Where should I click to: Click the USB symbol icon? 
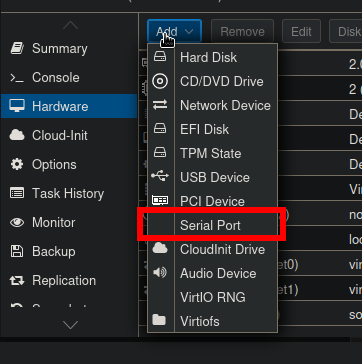tap(160, 176)
